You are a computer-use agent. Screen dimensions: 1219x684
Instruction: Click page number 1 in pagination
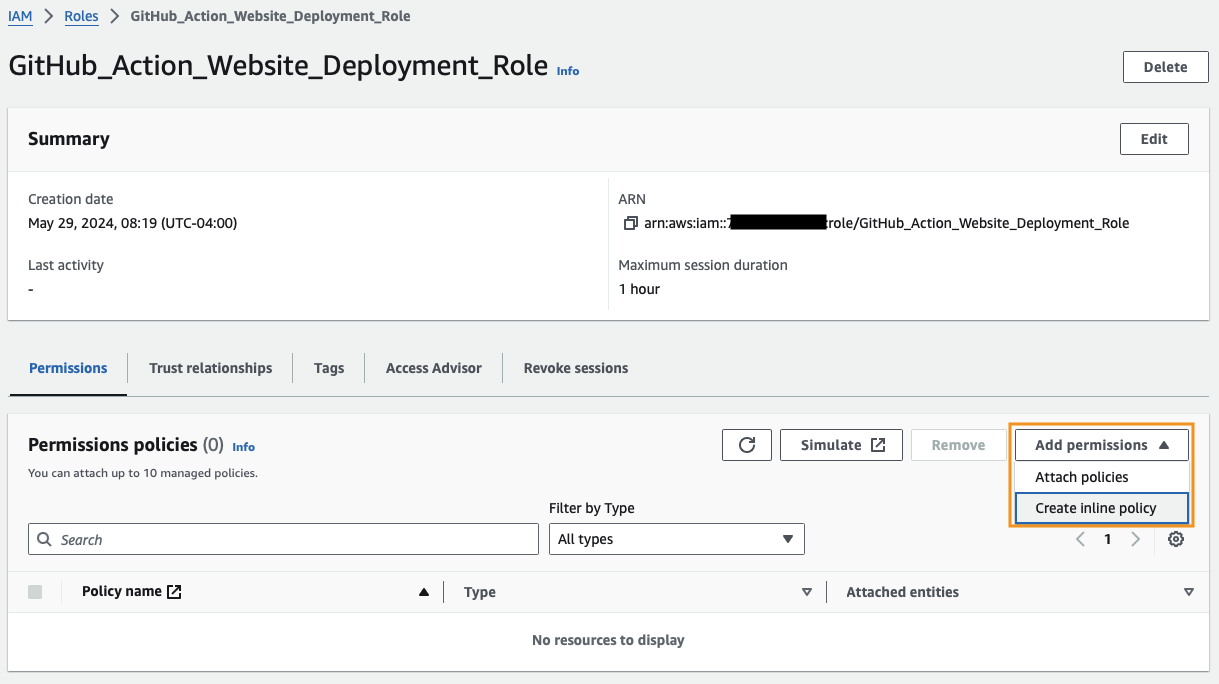click(1108, 539)
